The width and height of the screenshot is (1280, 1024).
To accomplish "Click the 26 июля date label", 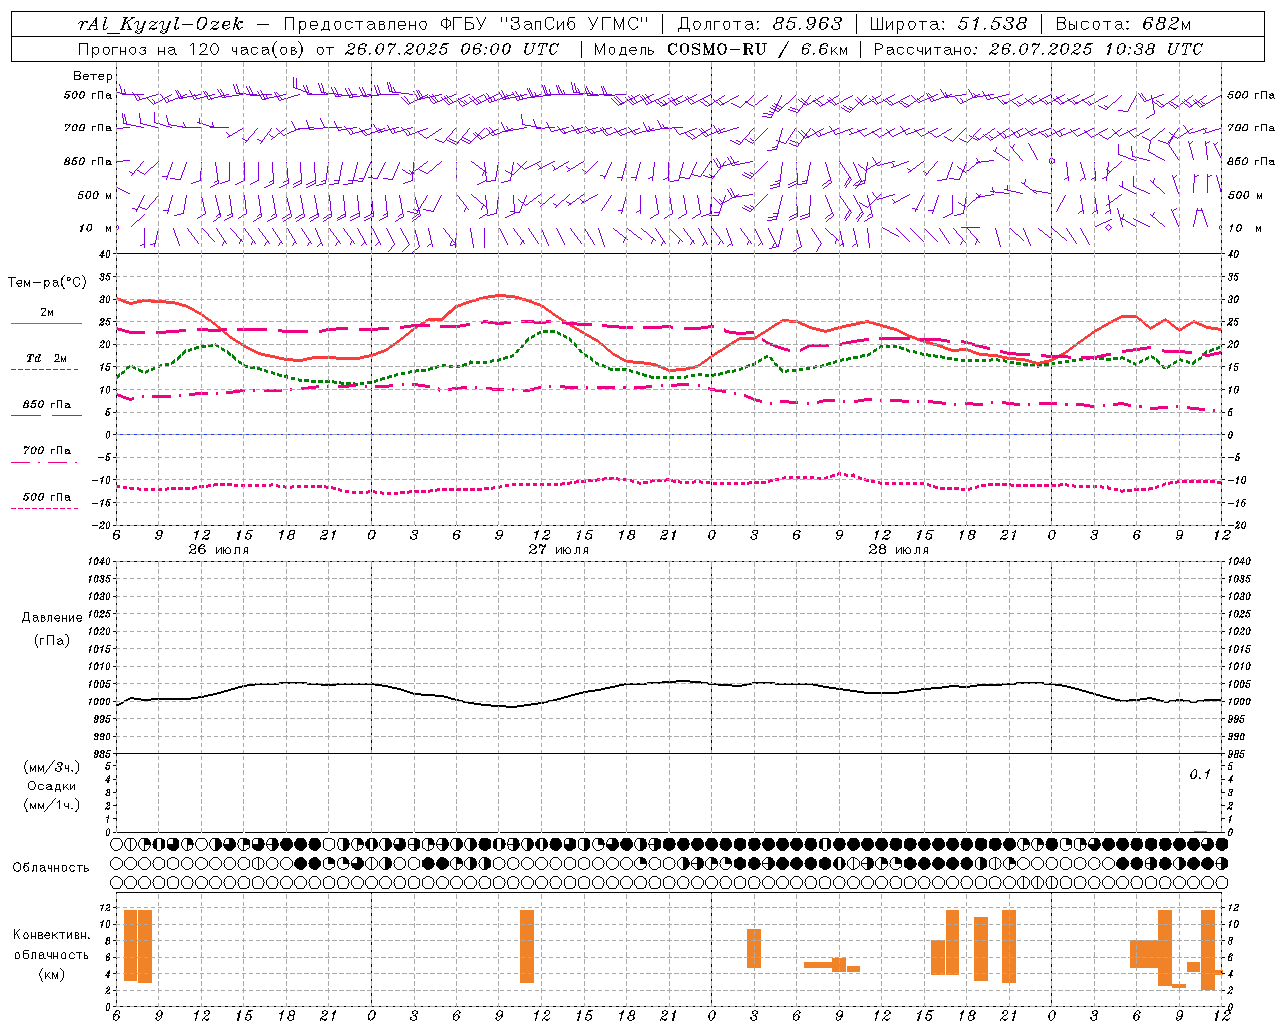I will pyautogui.click(x=219, y=550).
